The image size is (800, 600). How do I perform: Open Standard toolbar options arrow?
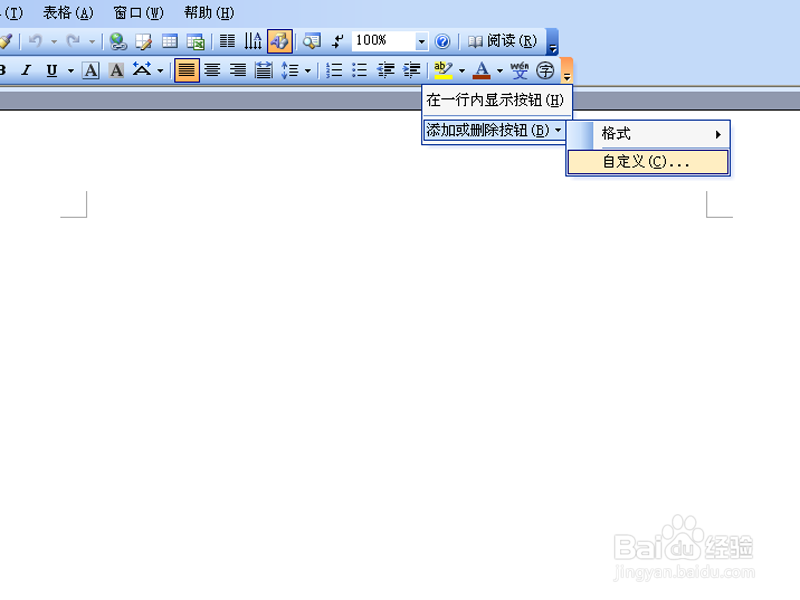pos(553,41)
